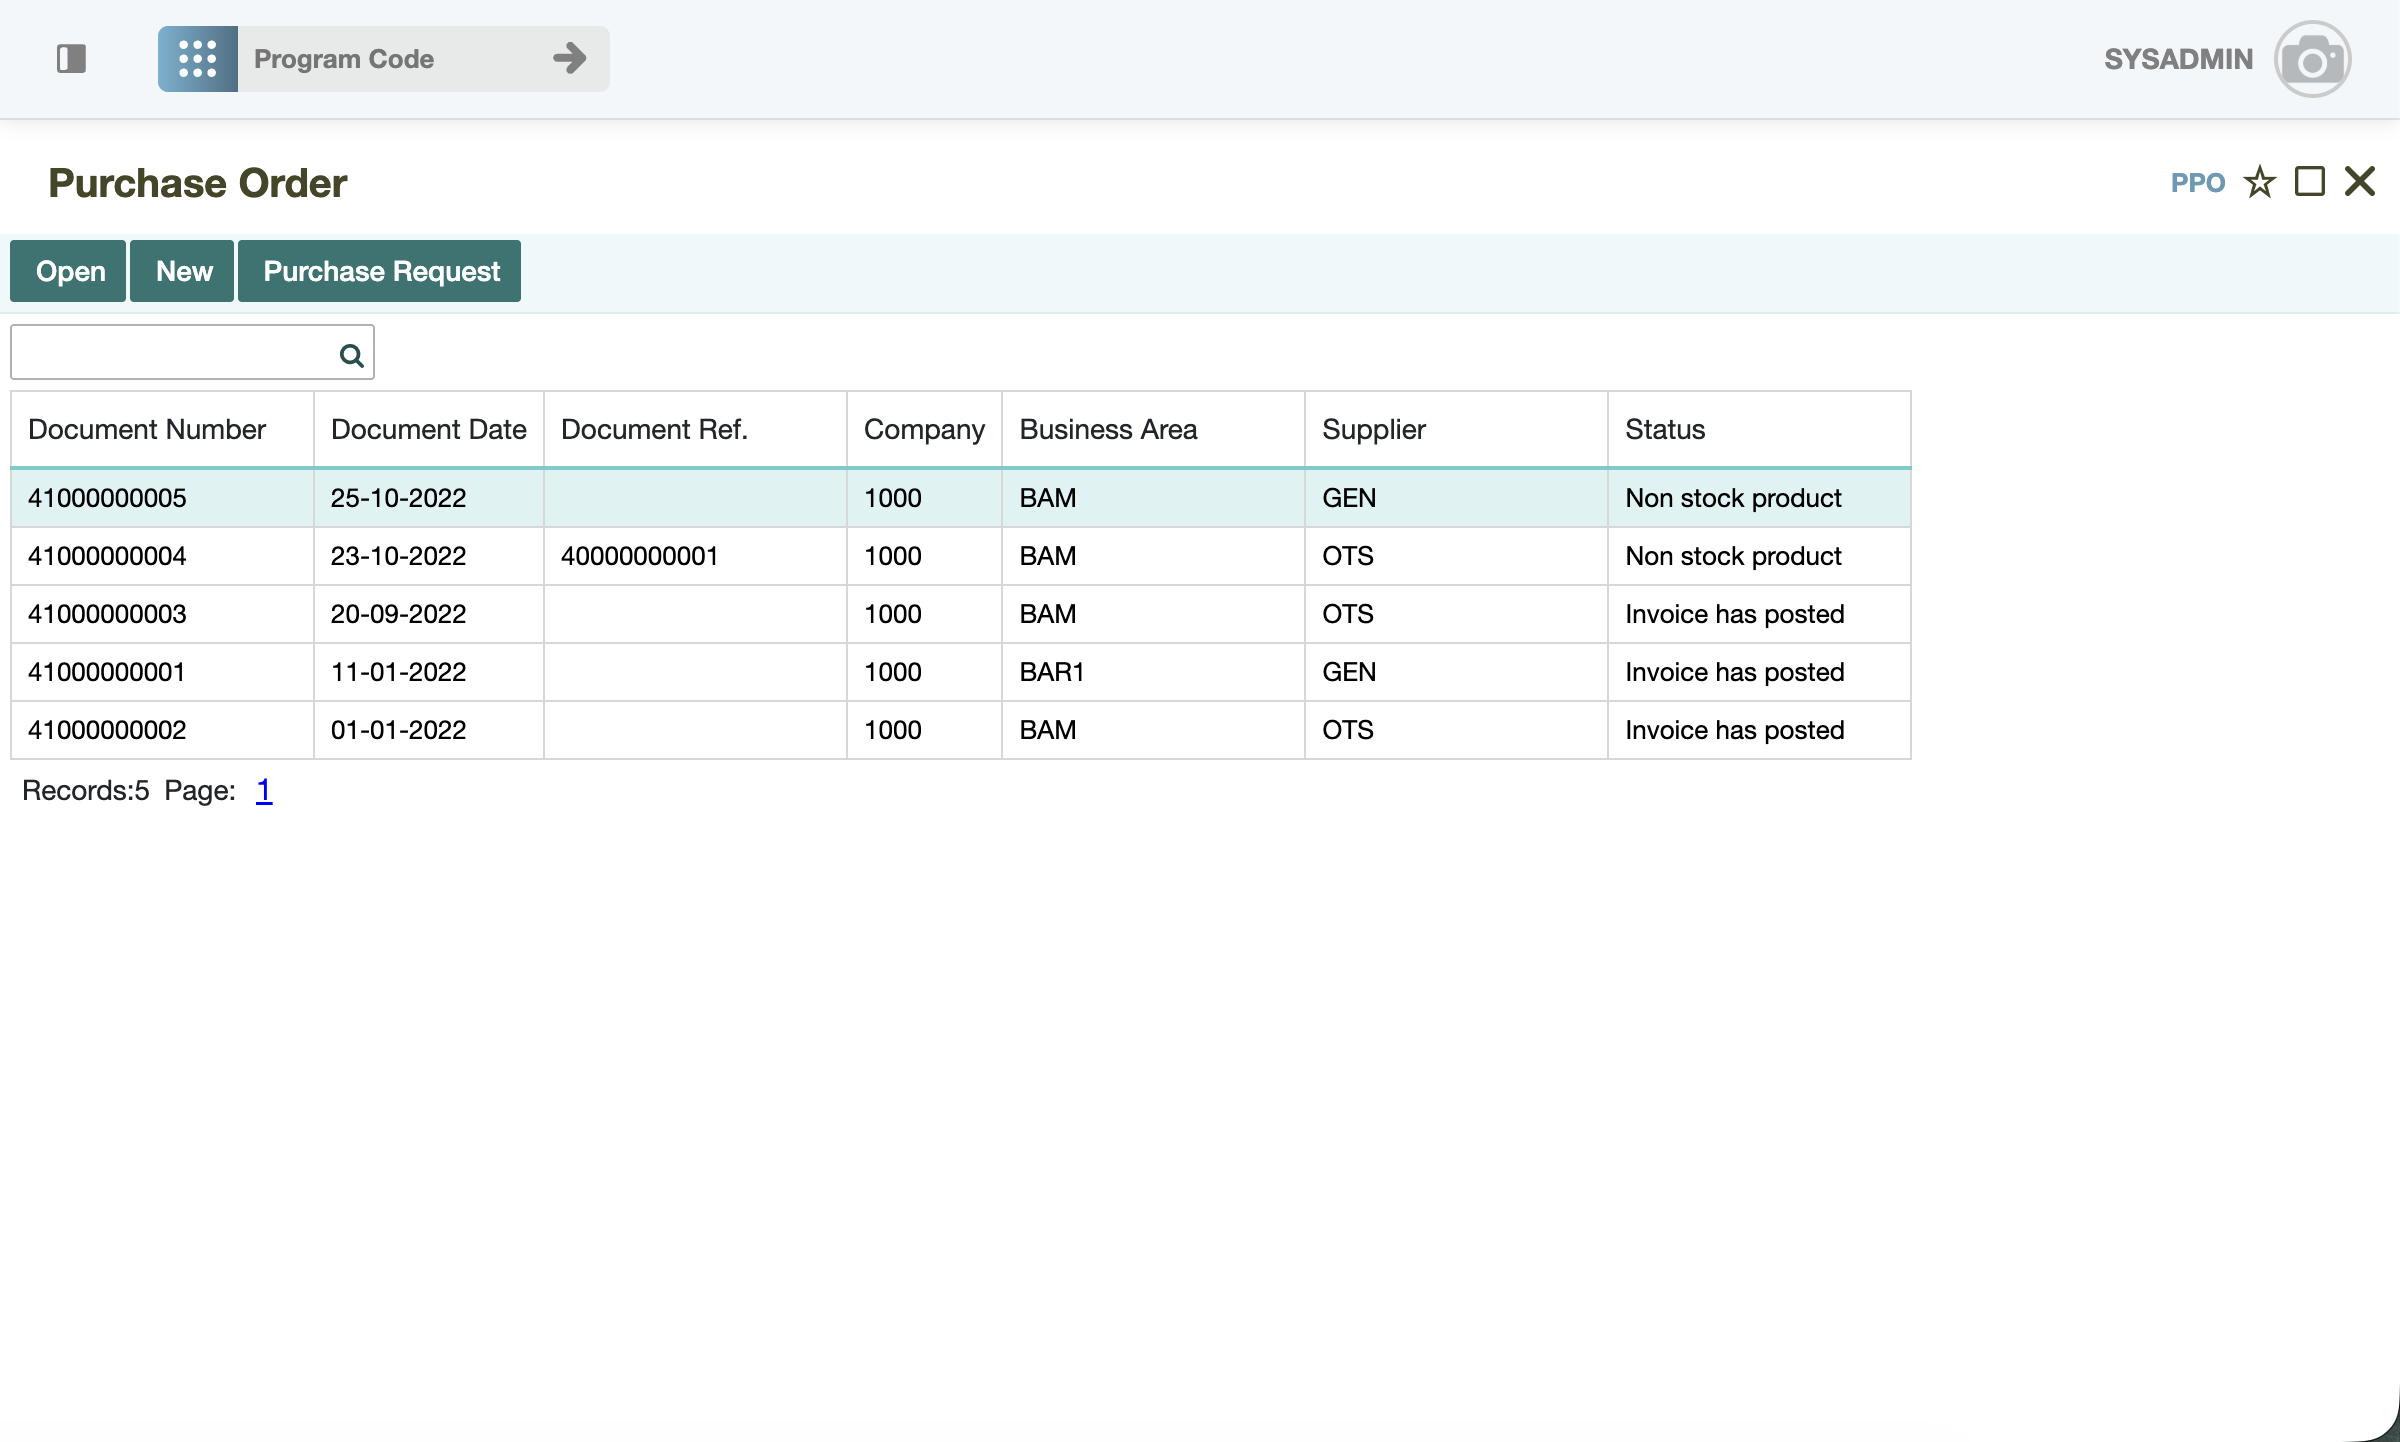Viewport: 2400px width, 1442px height.
Task: Maximize the Purchase Order panel
Action: point(2309,182)
